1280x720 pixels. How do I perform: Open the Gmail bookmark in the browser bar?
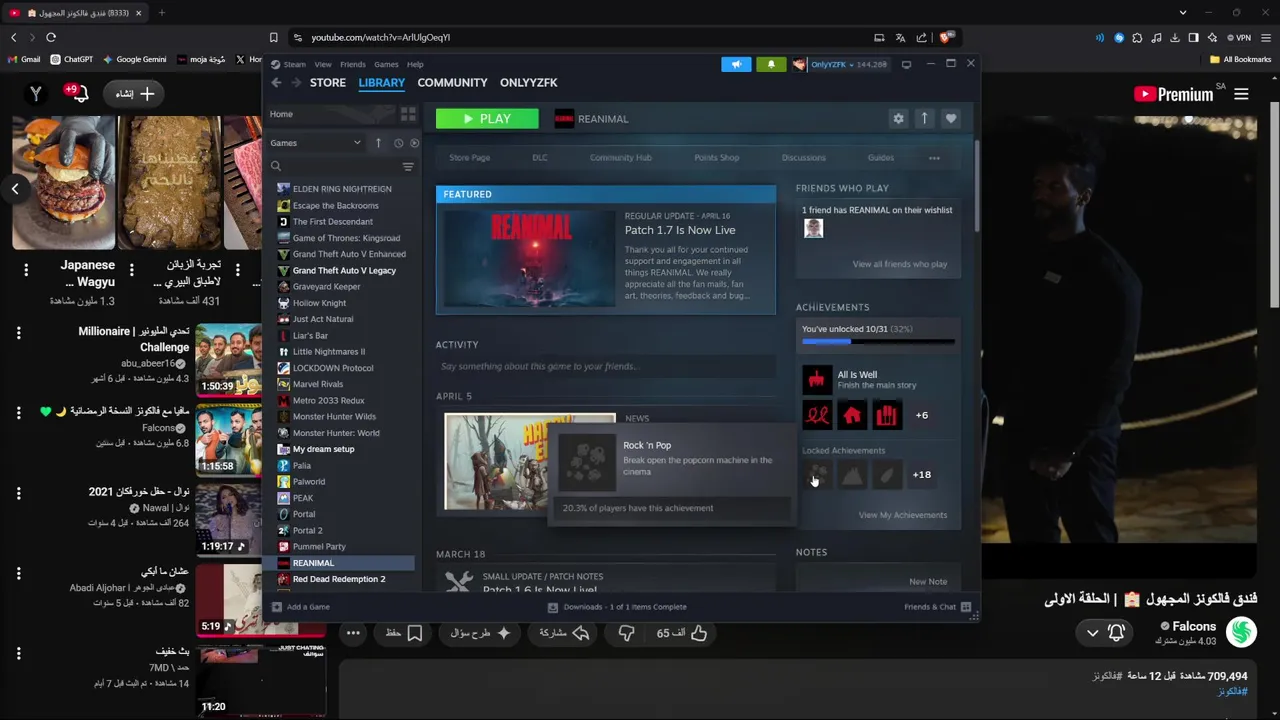coord(24,59)
